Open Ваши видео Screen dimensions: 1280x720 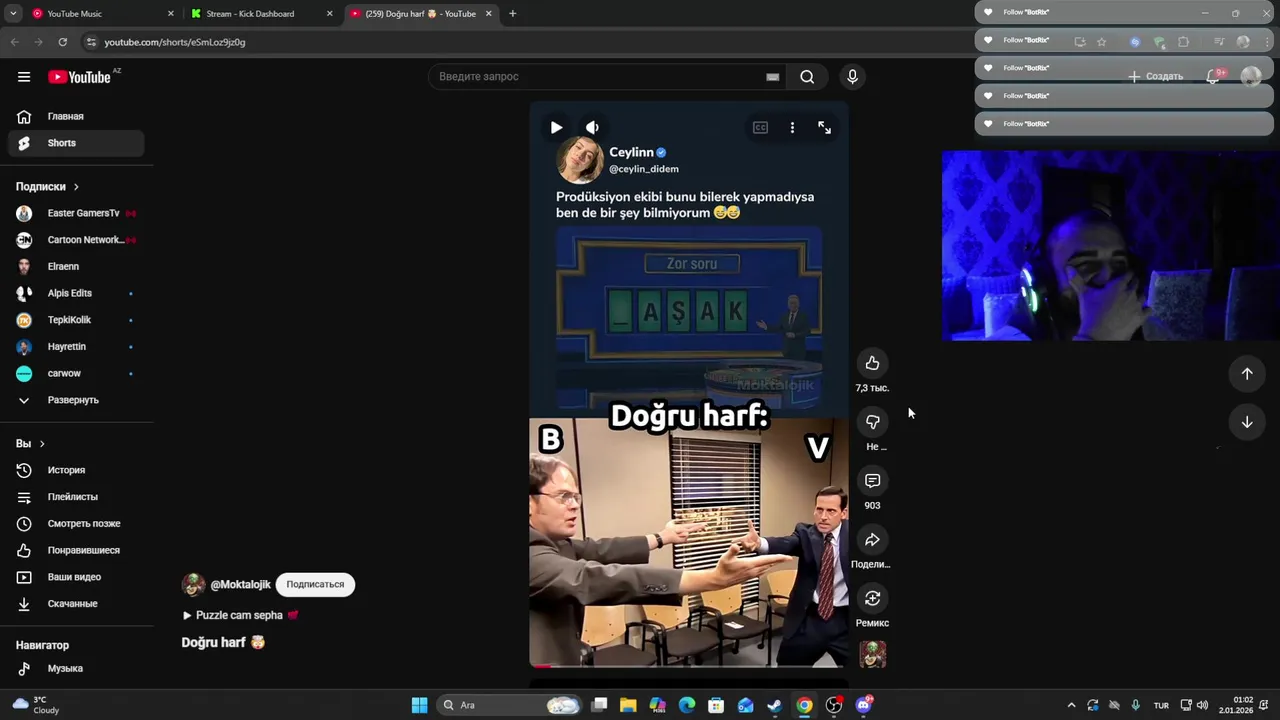point(76,577)
